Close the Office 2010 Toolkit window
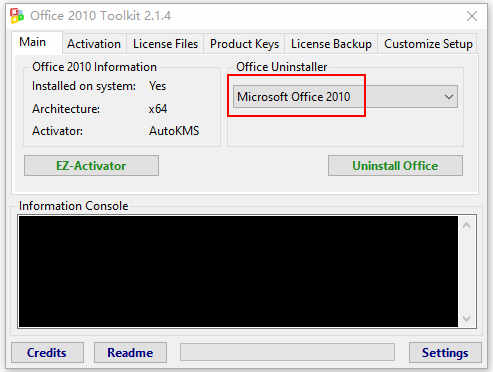493x372 pixels. click(472, 16)
